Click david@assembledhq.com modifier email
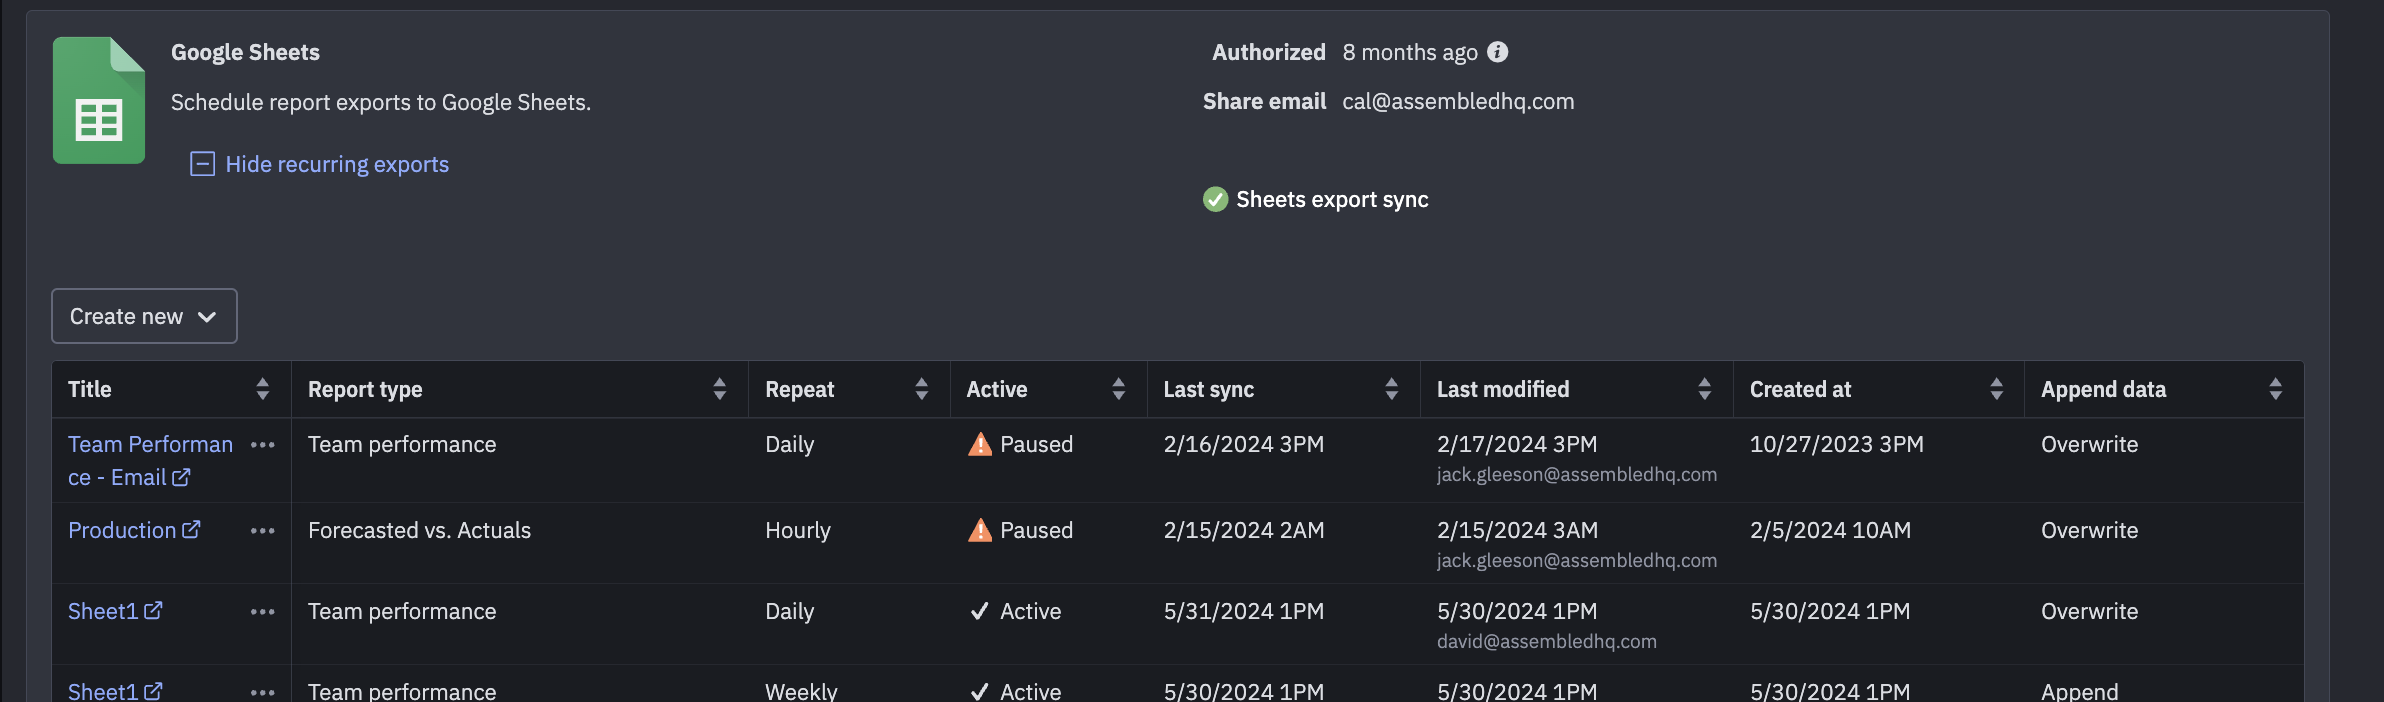The width and height of the screenshot is (2384, 702). click(x=1546, y=641)
